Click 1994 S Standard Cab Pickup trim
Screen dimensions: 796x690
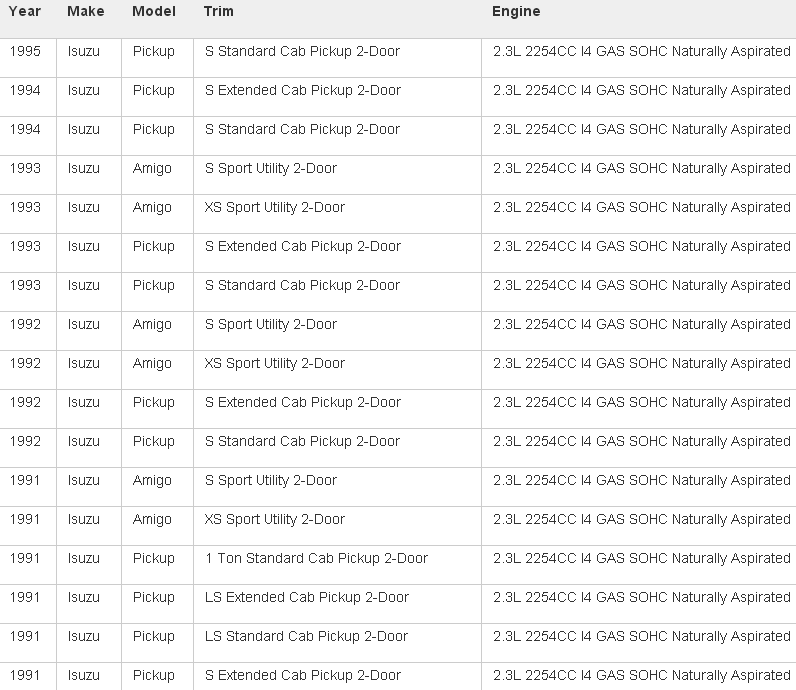(x=302, y=129)
